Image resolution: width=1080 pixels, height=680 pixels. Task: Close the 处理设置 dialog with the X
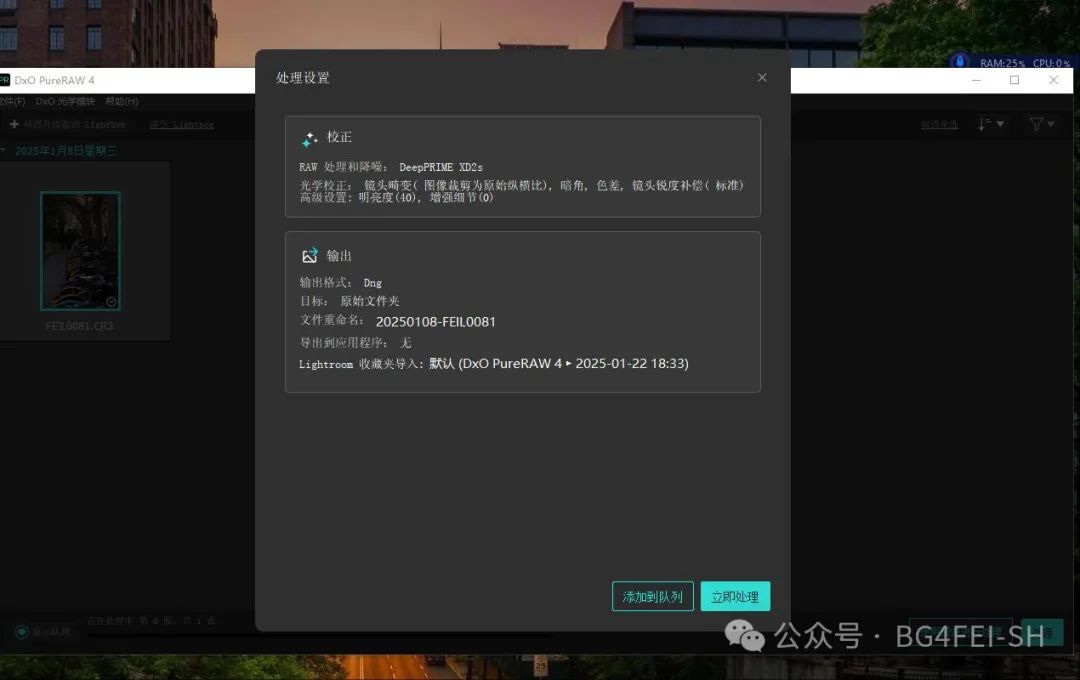pyautogui.click(x=762, y=77)
